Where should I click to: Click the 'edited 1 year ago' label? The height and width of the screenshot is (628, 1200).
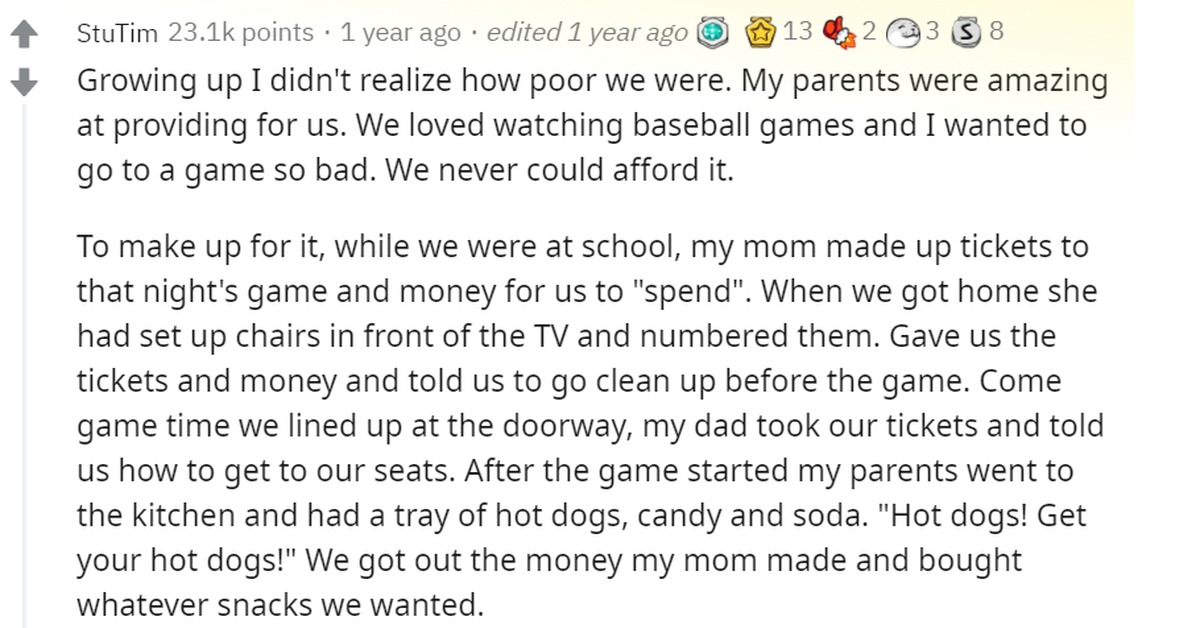point(587,33)
